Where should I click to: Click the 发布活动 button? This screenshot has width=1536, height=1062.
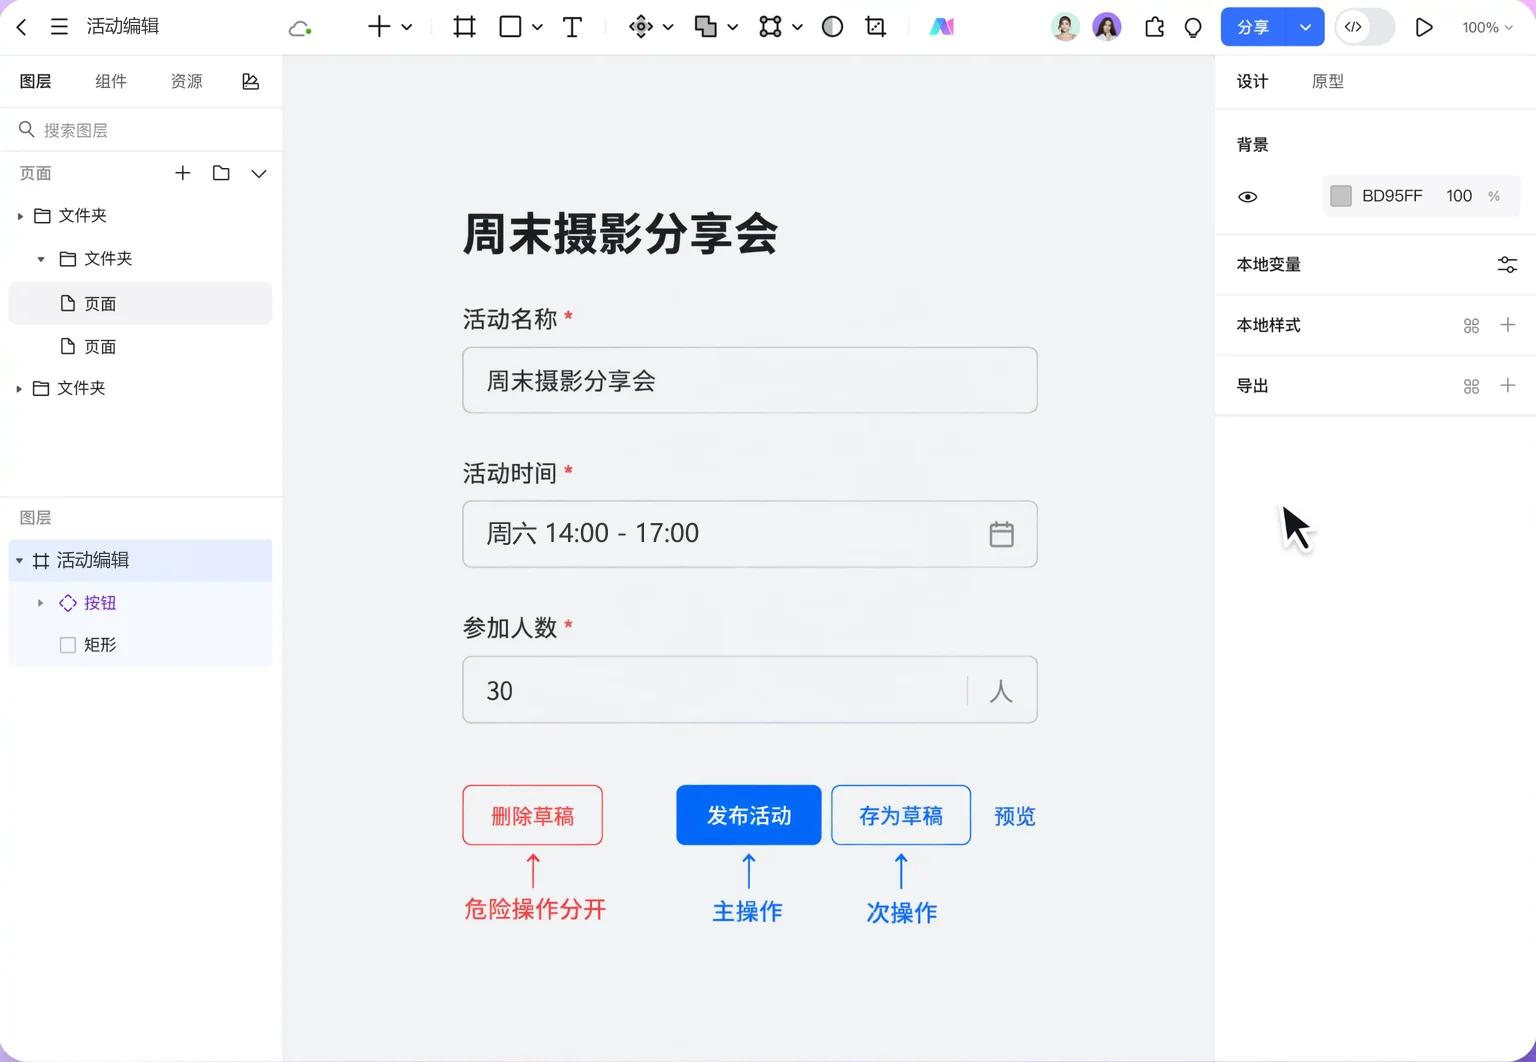pyautogui.click(x=749, y=815)
